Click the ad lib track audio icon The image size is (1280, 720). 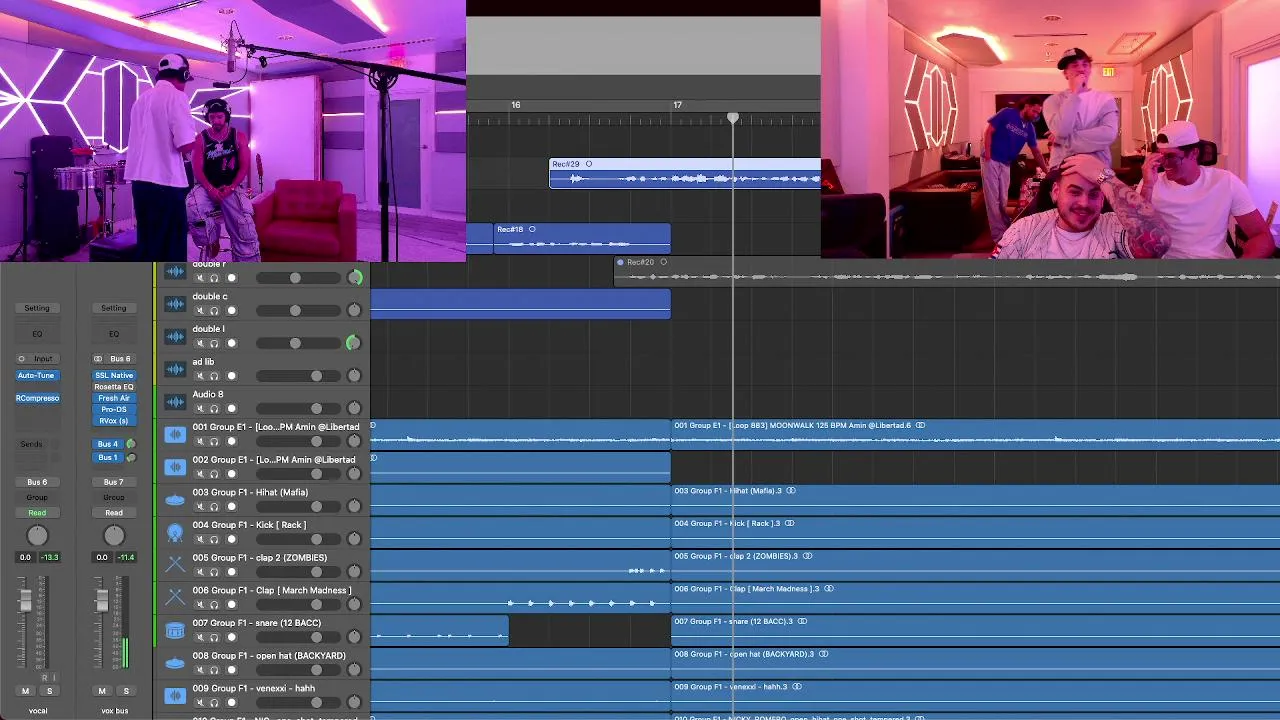pos(175,369)
